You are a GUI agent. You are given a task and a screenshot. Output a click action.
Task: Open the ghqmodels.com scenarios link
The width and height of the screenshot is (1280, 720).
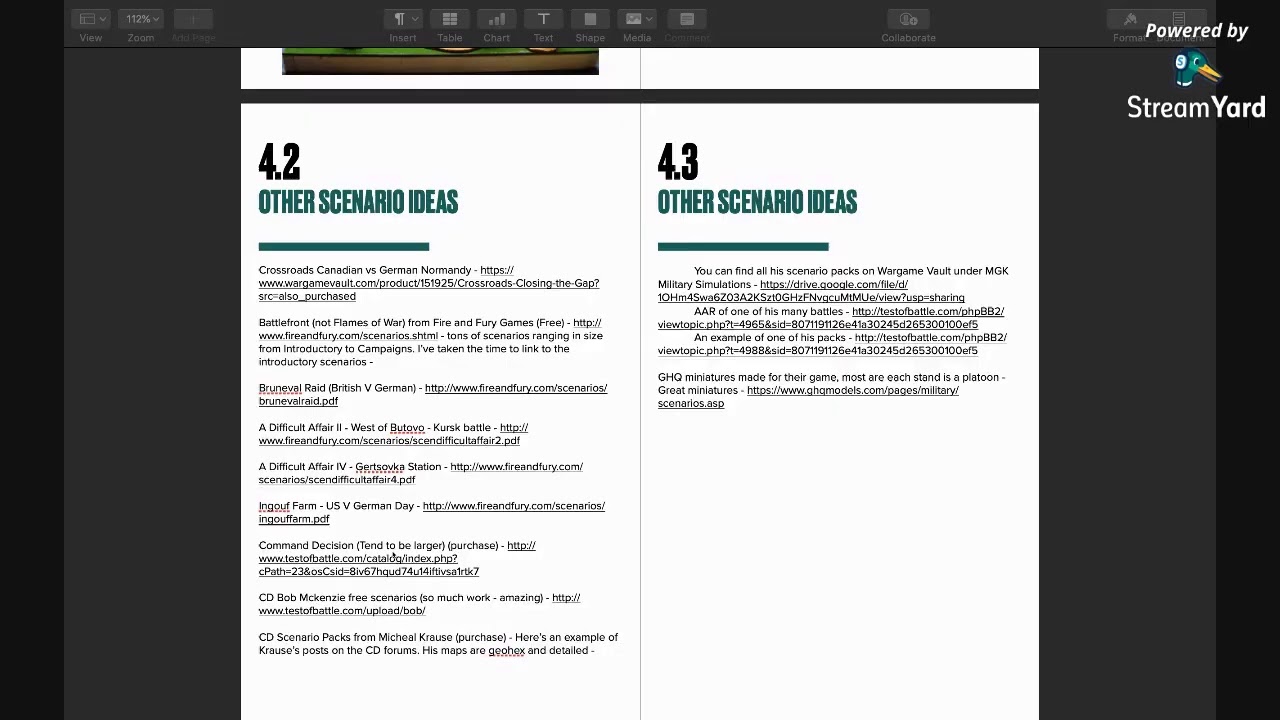852,390
